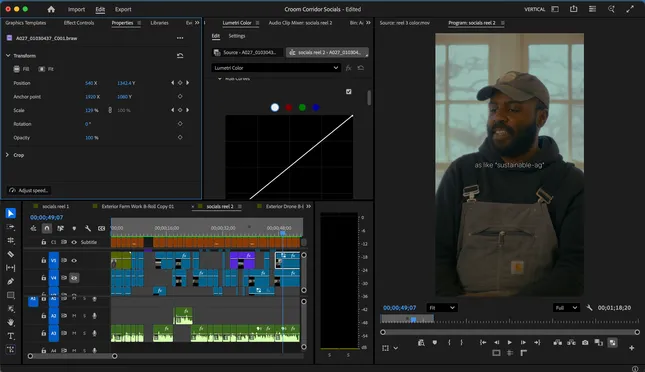Image resolution: width=645 pixels, height=372 pixels.
Task: Open the Lumetri Color effect dropdown
Action: point(276,68)
